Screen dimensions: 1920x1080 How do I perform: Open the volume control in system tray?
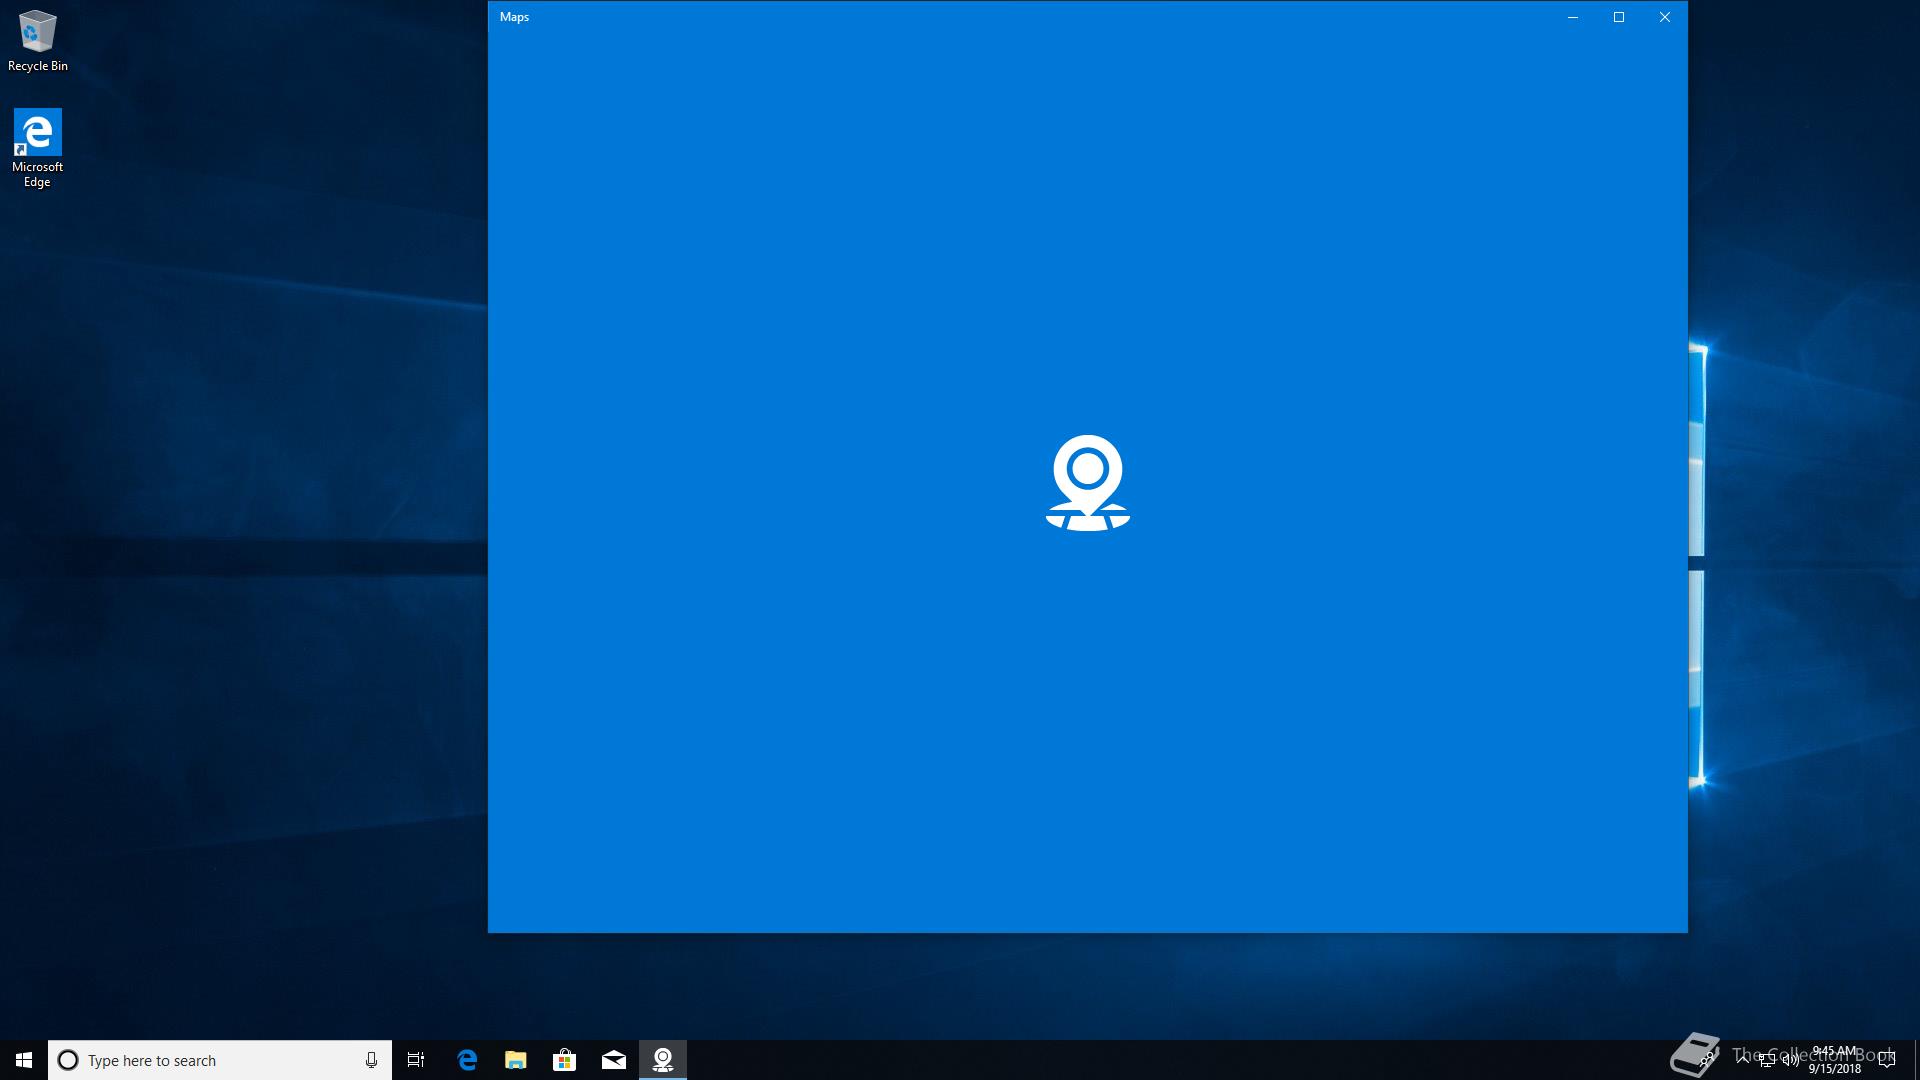pyautogui.click(x=1791, y=1060)
